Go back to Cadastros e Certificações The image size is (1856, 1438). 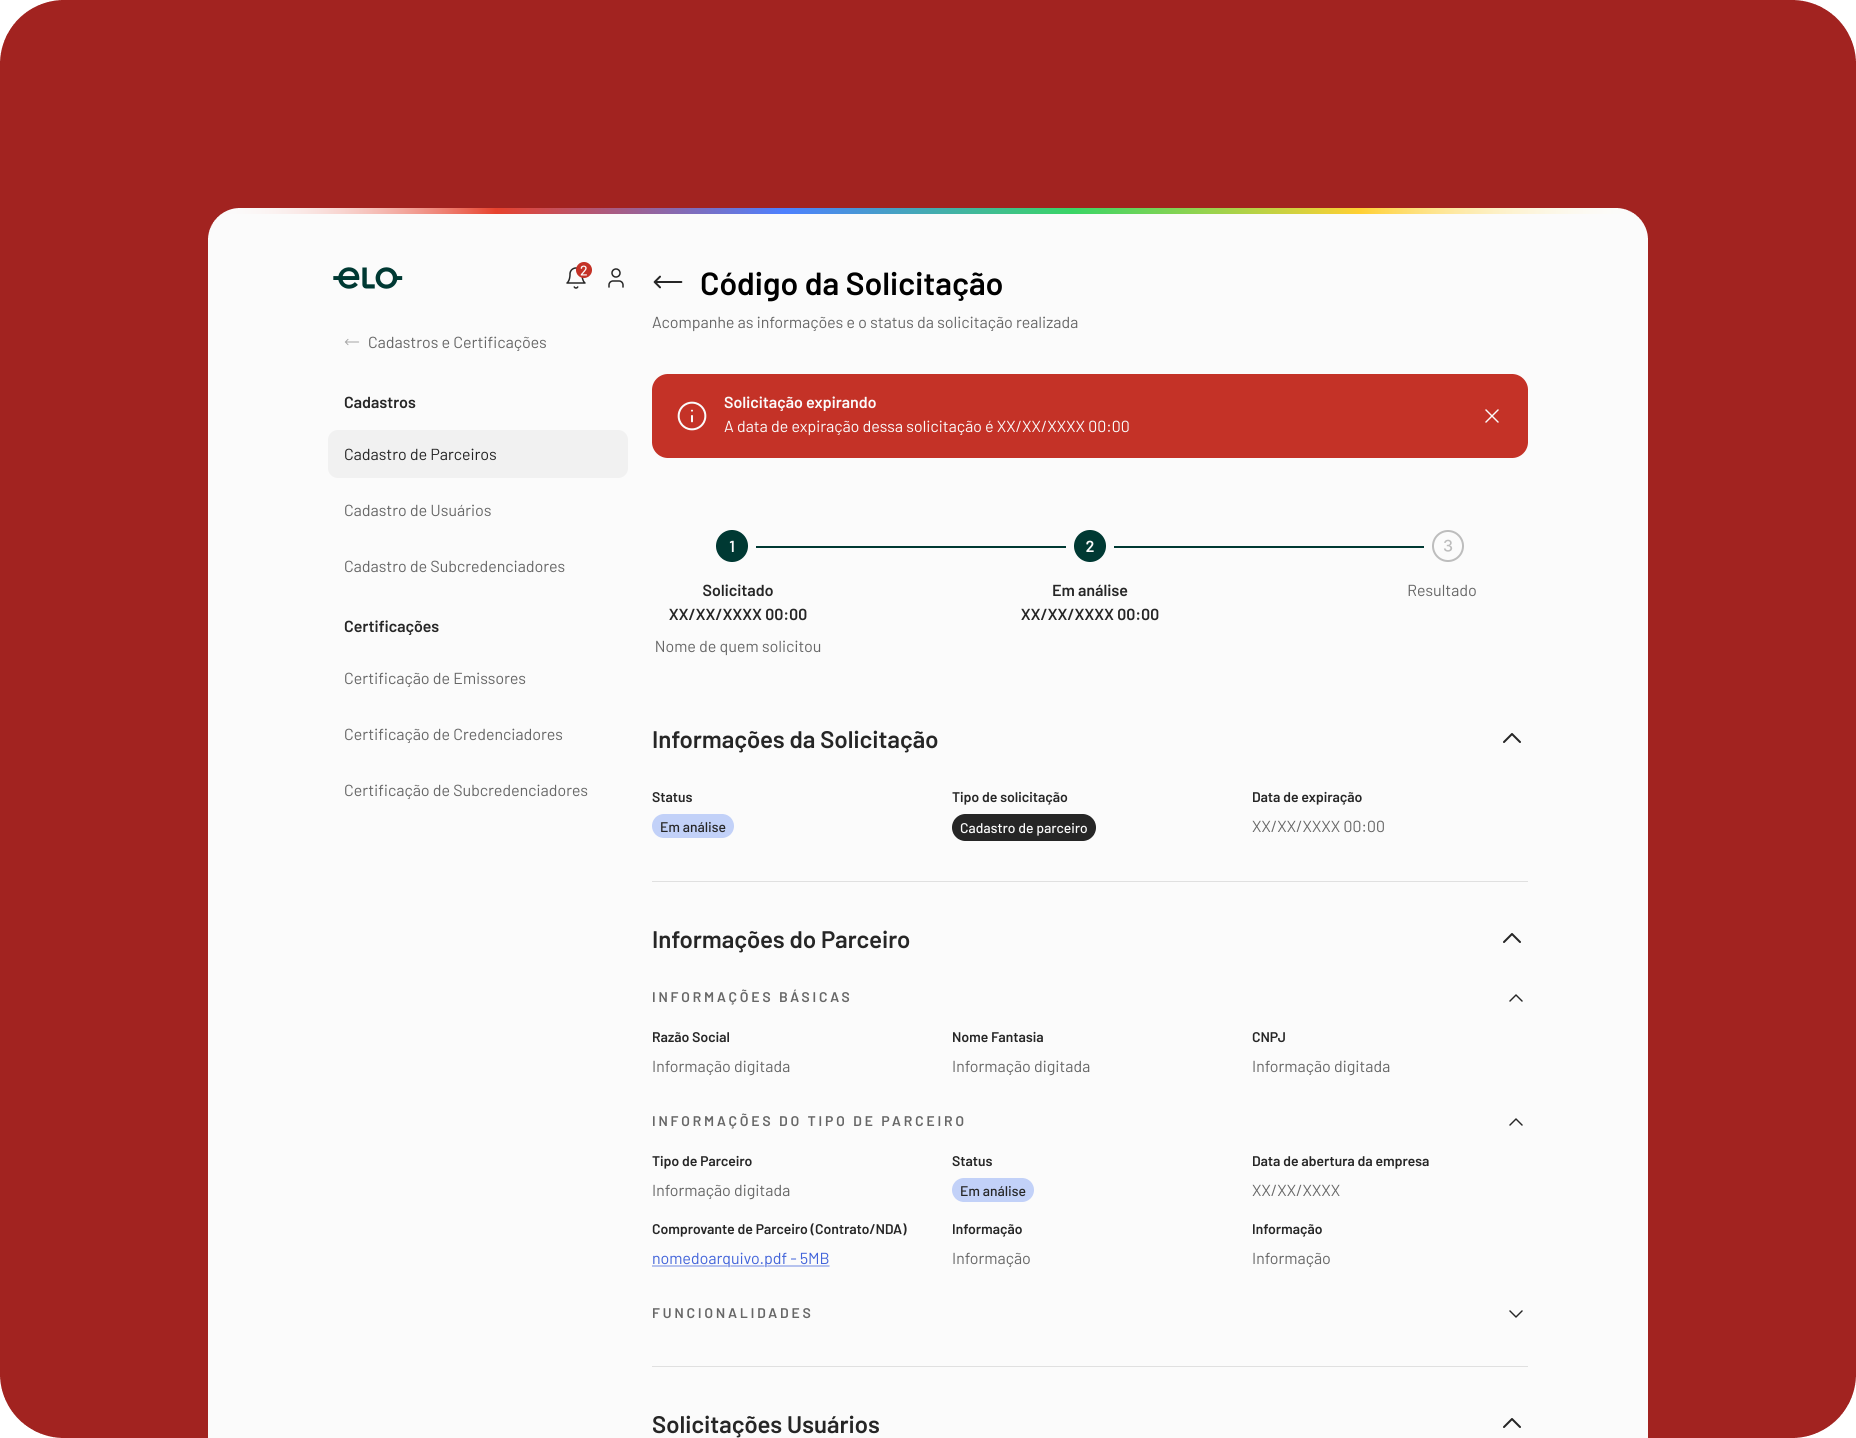coord(445,343)
